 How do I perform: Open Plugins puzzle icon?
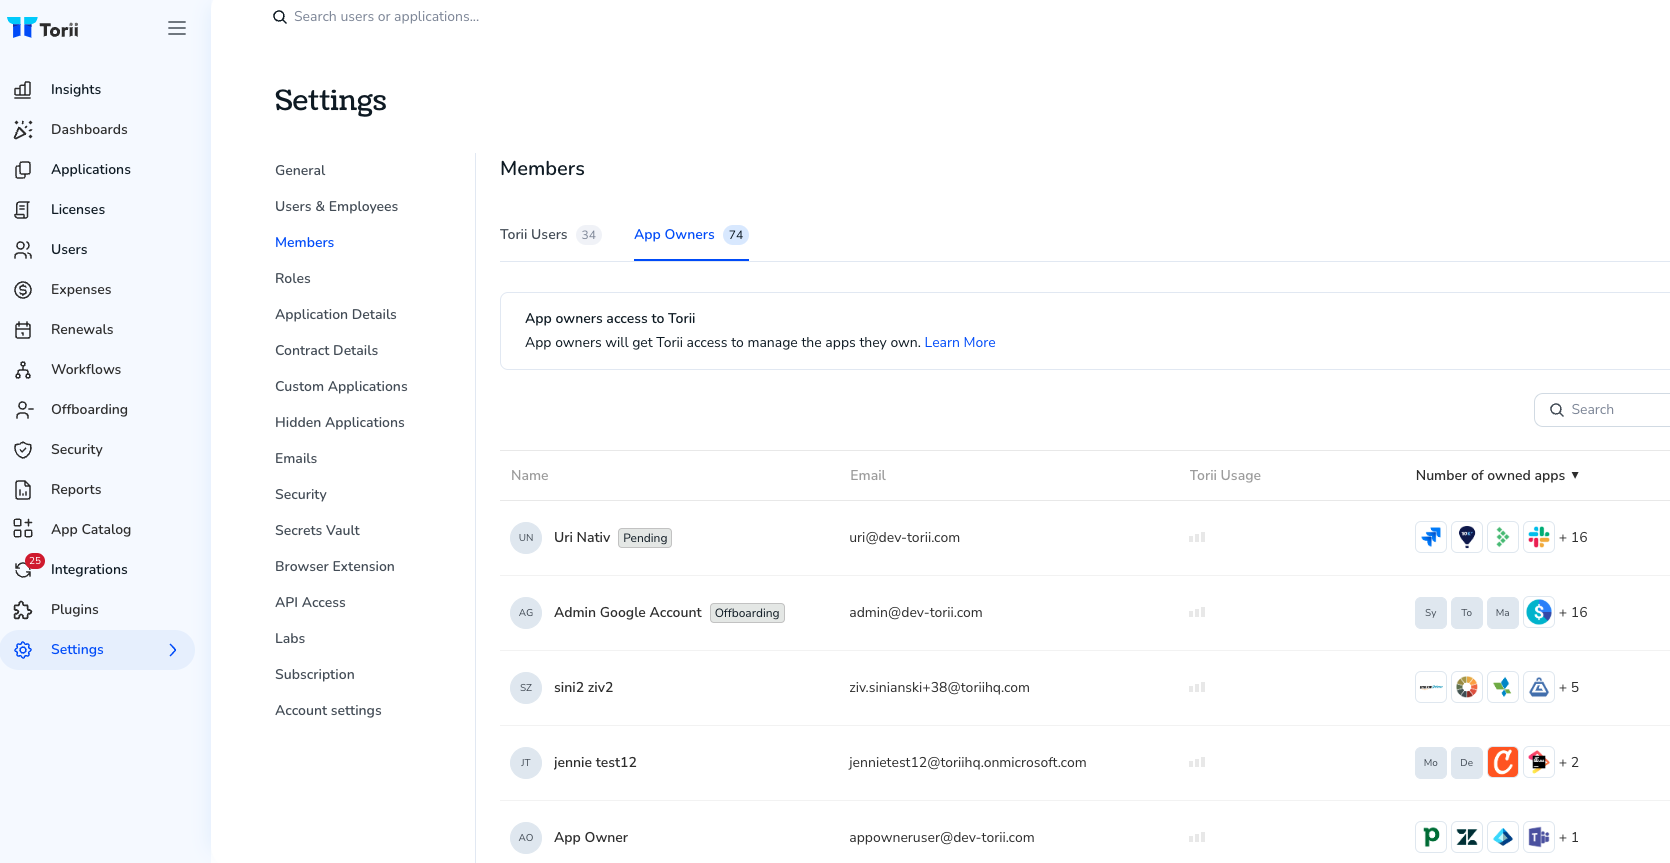(x=23, y=610)
